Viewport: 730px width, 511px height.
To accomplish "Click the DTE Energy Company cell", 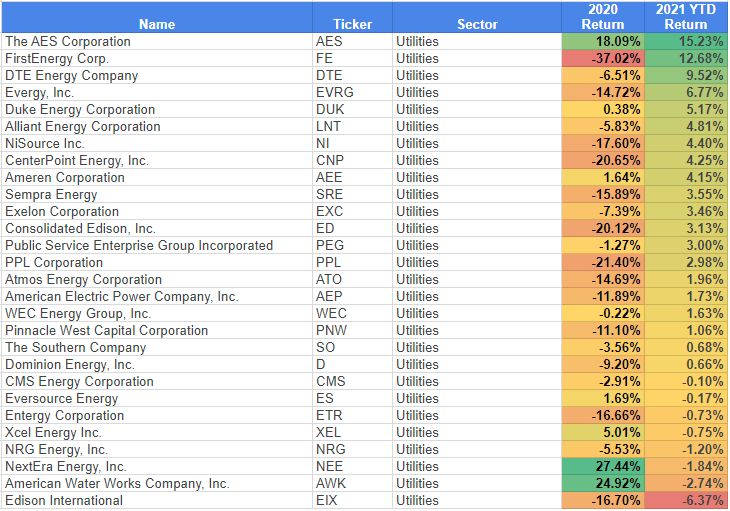I will [x=157, y=75].
